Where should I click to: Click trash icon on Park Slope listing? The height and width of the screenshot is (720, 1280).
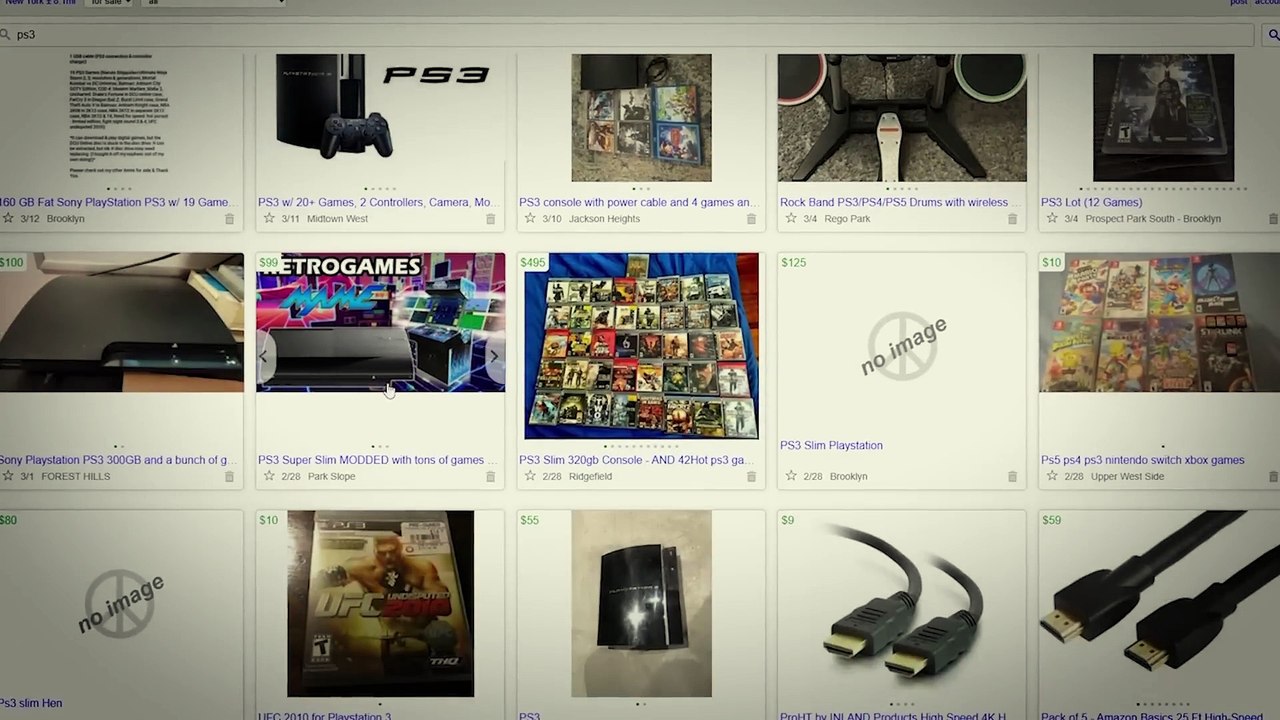click(x=490, y=477)
